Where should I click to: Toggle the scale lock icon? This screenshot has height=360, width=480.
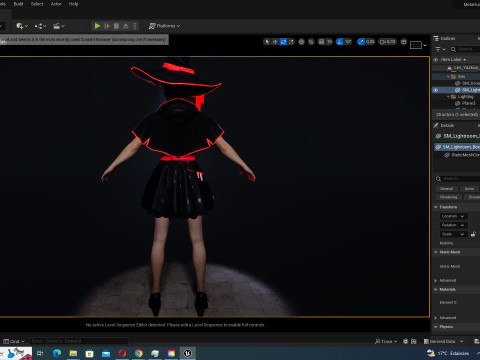pos(473,234)
